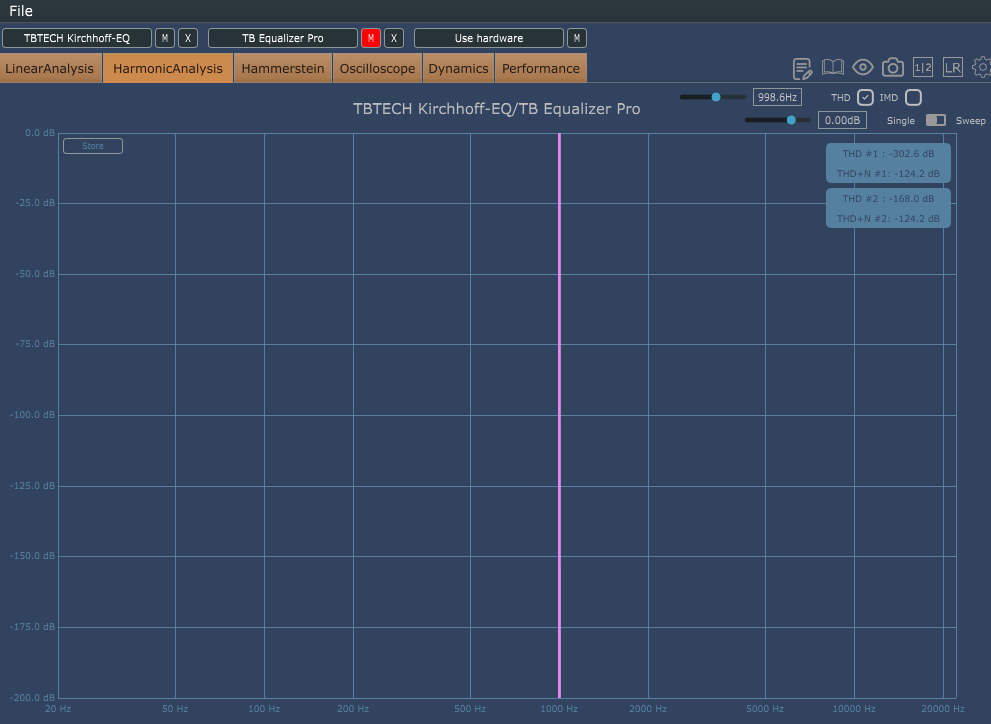
Task: Click the Use hardware selector
Action: coord(488,38)
